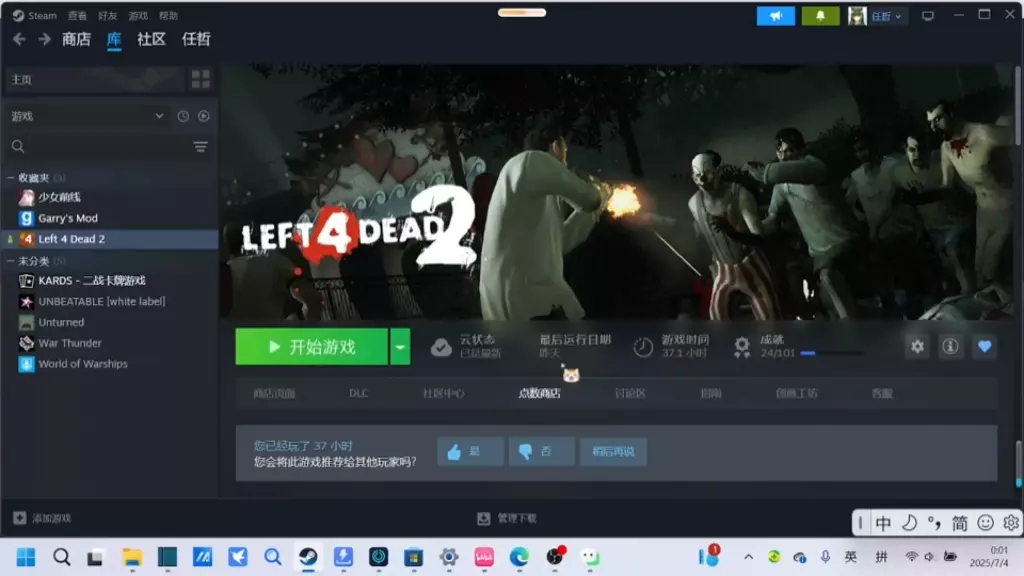Open the green notifications bell
Viewport: 1024px width, 576px height.
820,16
